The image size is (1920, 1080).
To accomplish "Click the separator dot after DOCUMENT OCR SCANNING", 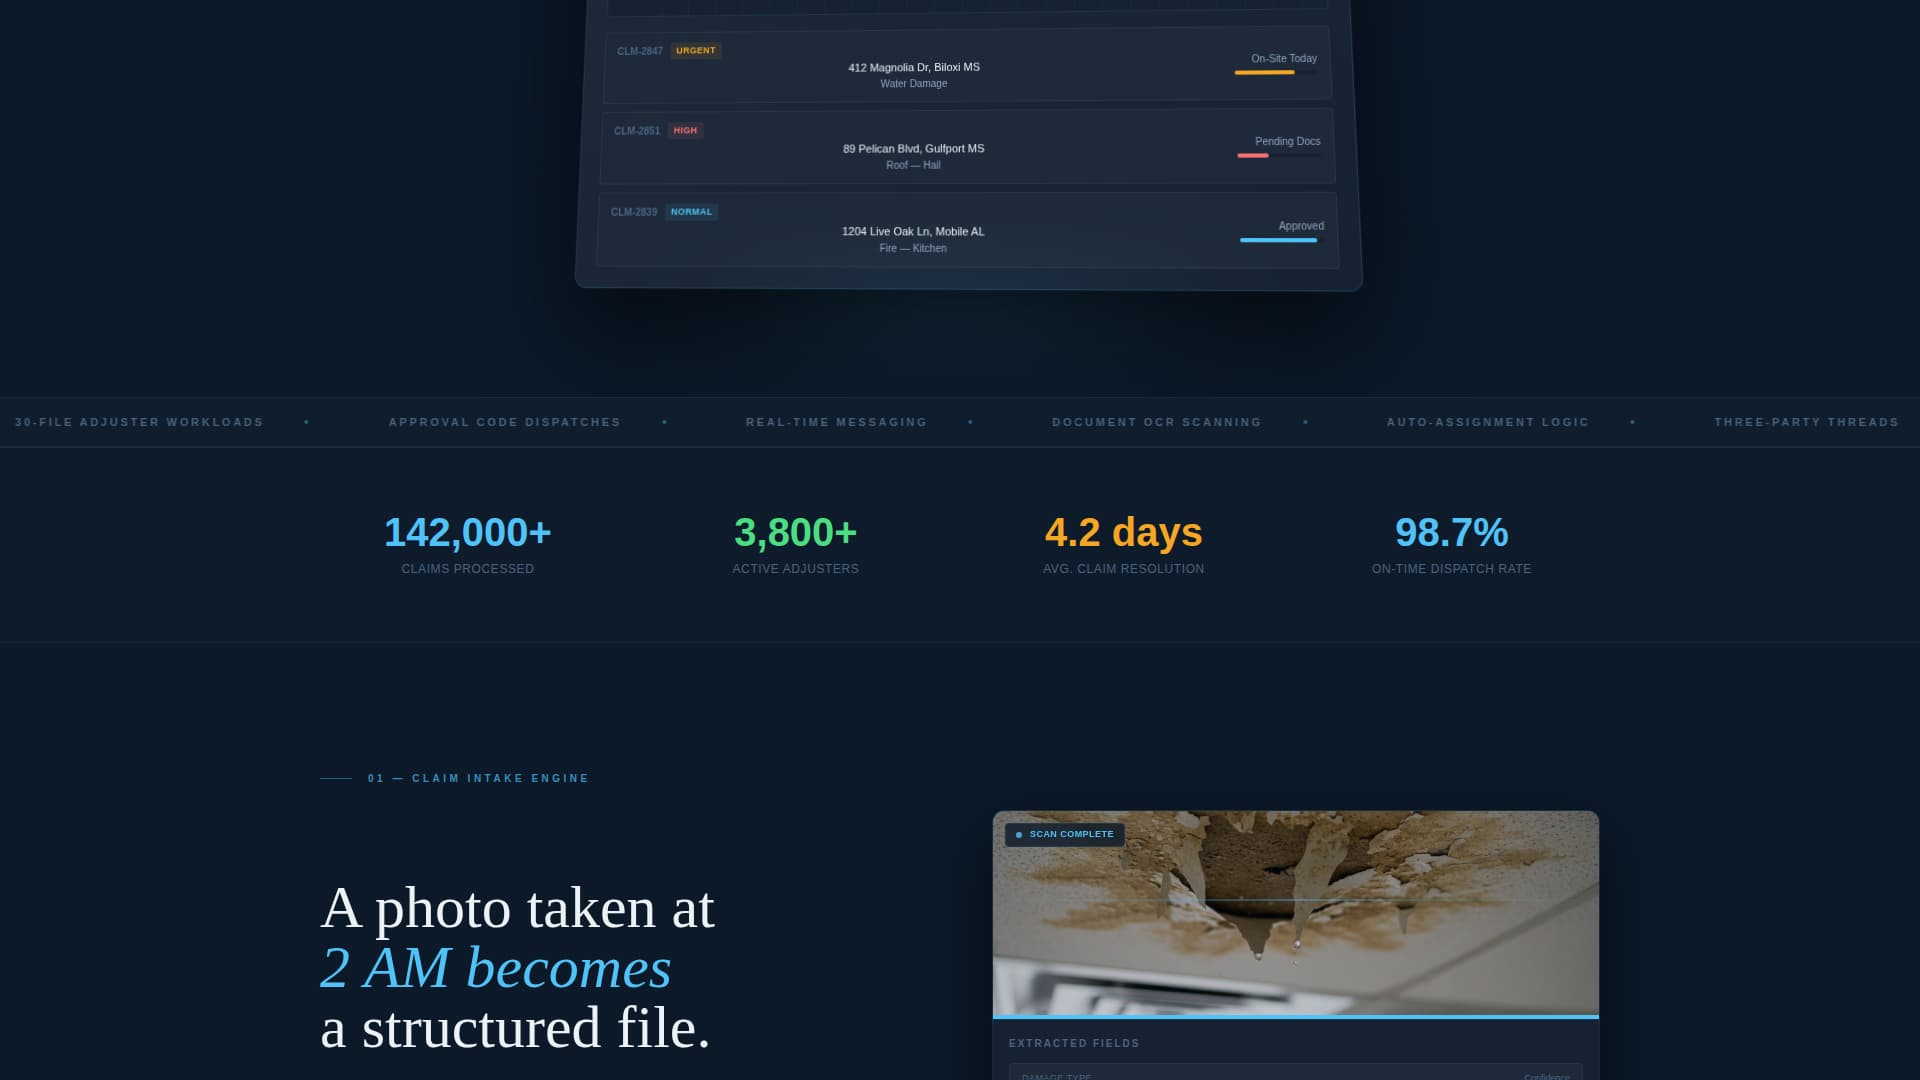I will click(x=1305, y=422).
